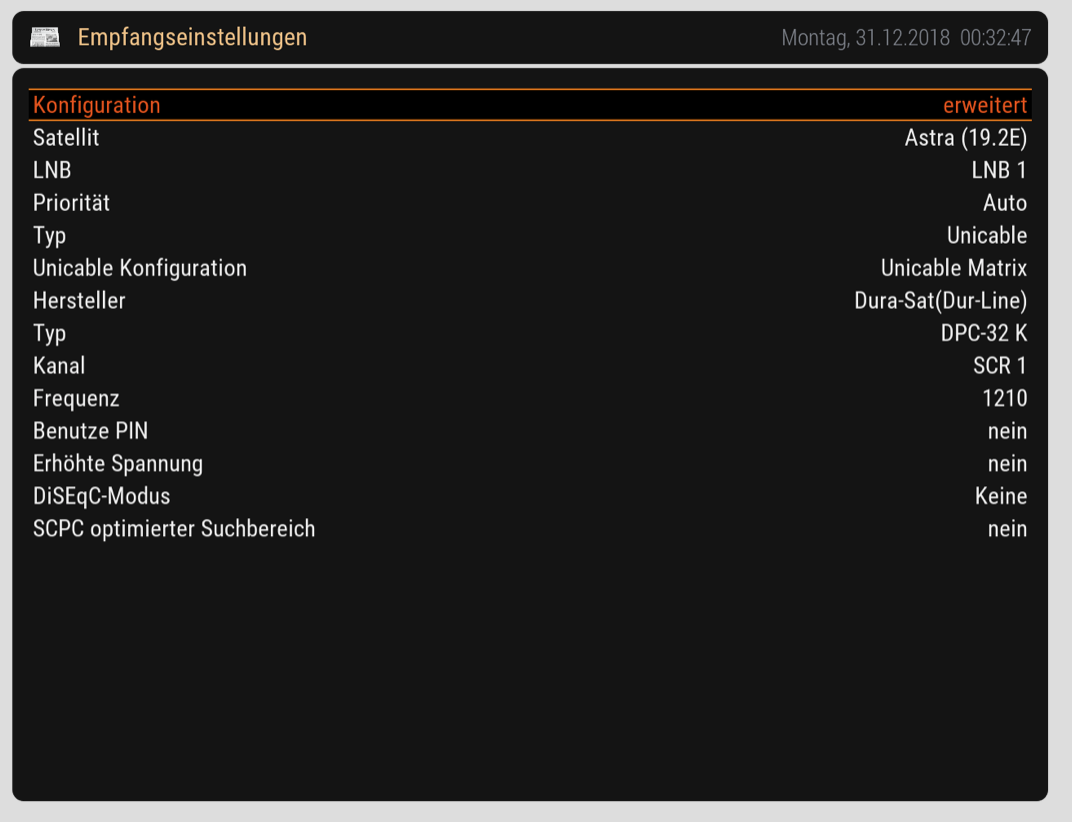Select the Satellit setting label

tap(66, 138)
